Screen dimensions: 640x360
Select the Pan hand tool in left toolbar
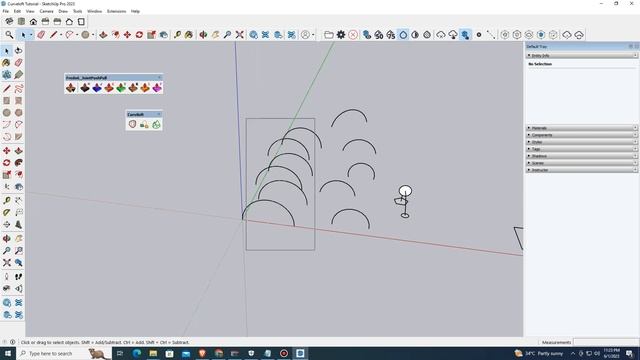pos(18,238)
